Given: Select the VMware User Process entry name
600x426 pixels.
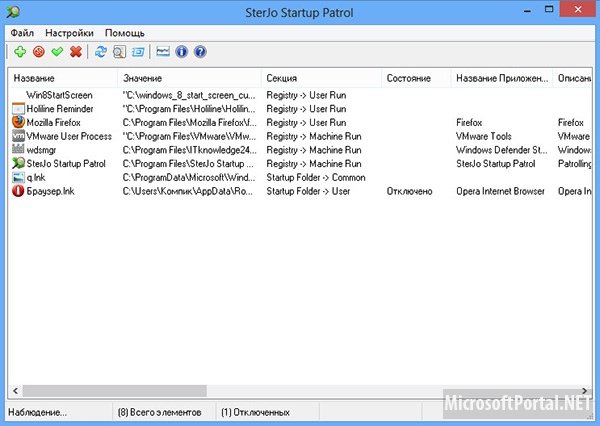Looking at the screenshot, I should pos(69,136).
